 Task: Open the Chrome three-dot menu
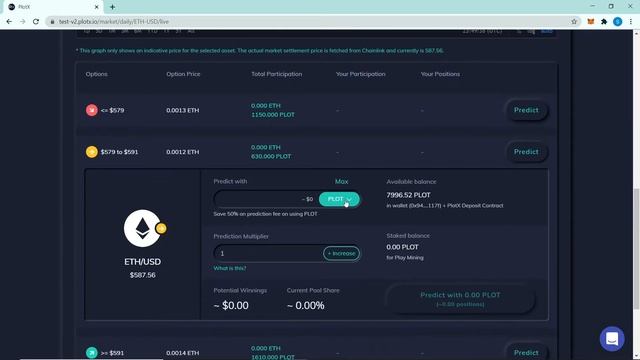click(x=631, y=22)
